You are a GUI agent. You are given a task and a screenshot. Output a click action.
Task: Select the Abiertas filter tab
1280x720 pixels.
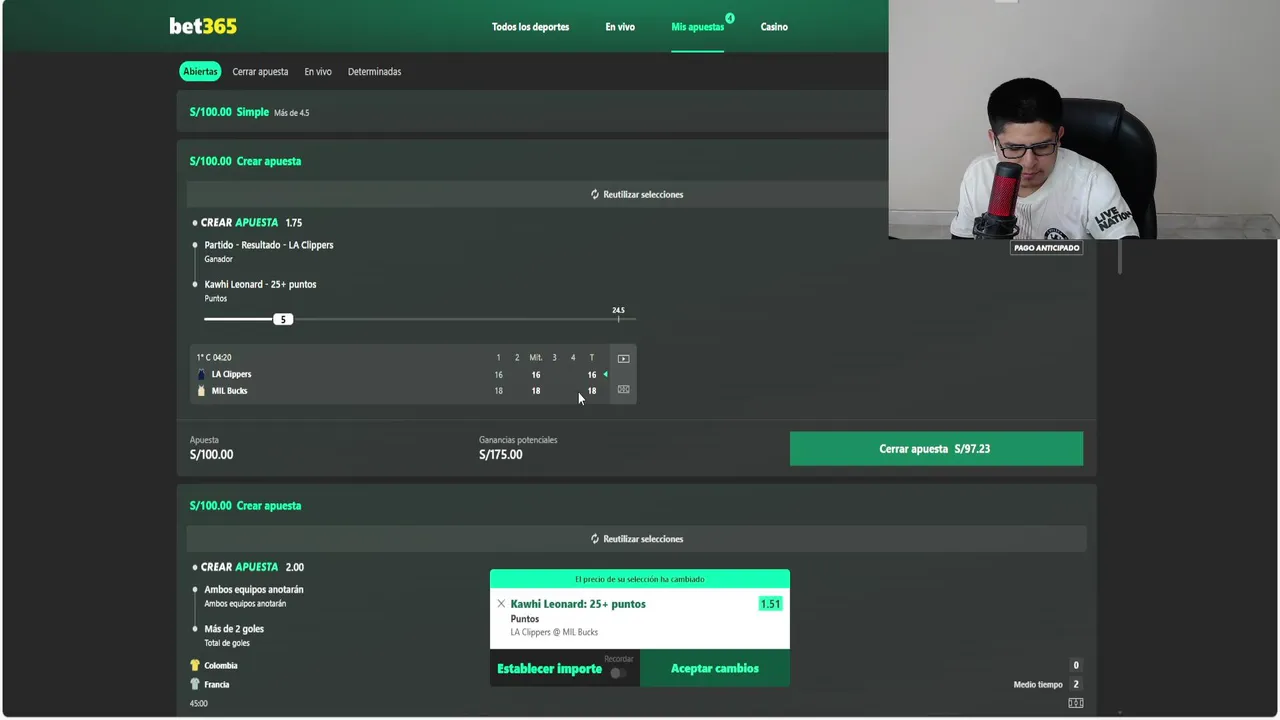click(200, 72)
